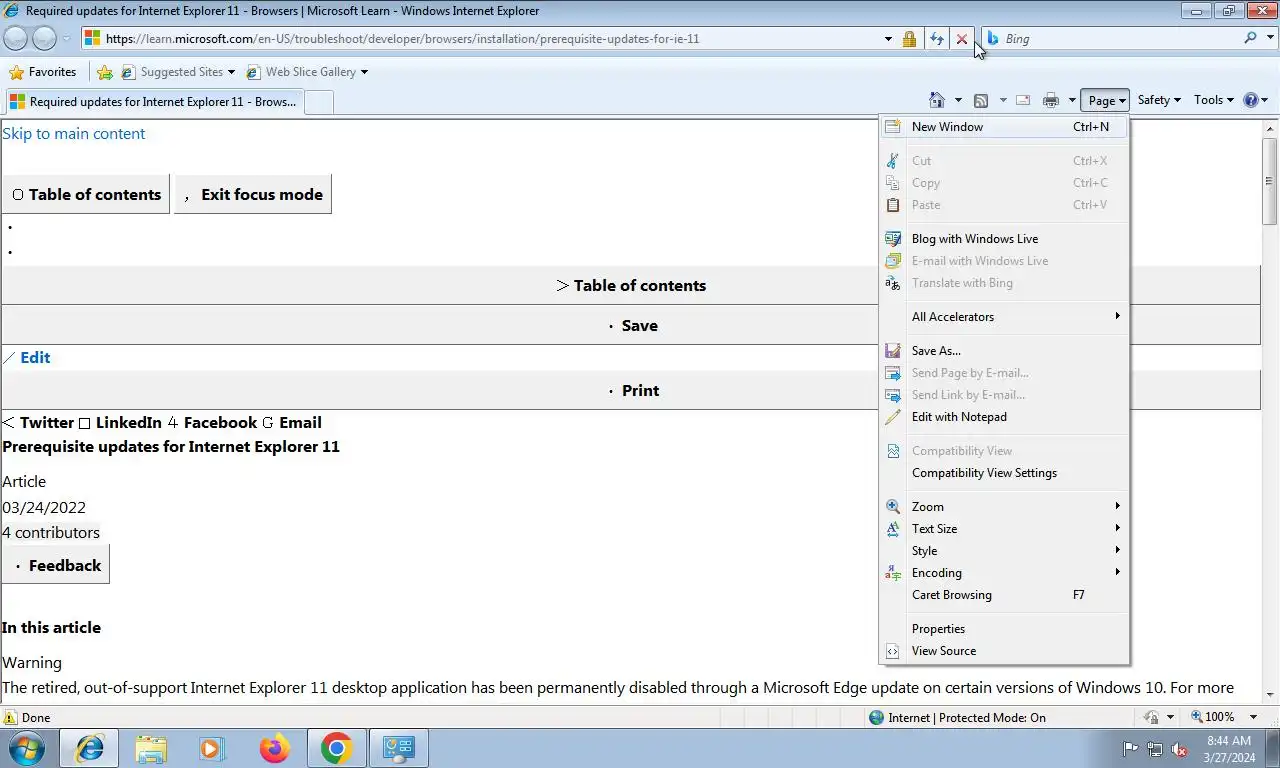1280x768 pixels.
Task: Select the Required updates for IE11 tab
Action: coord(153,101)
